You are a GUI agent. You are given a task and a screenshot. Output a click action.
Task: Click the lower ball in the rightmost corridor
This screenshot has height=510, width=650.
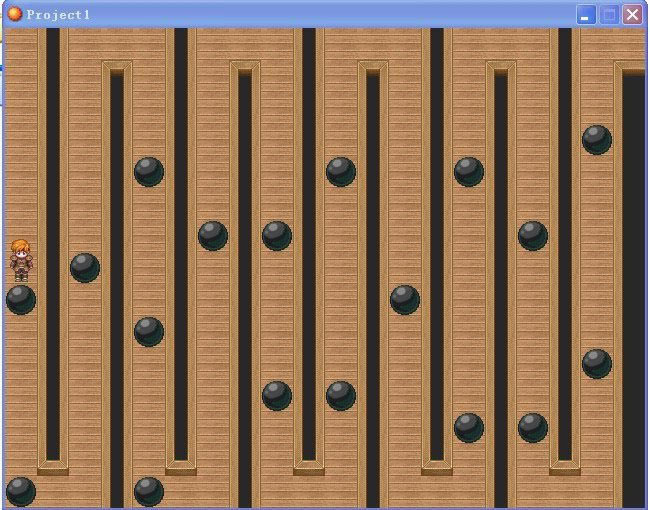click(597, 363)
